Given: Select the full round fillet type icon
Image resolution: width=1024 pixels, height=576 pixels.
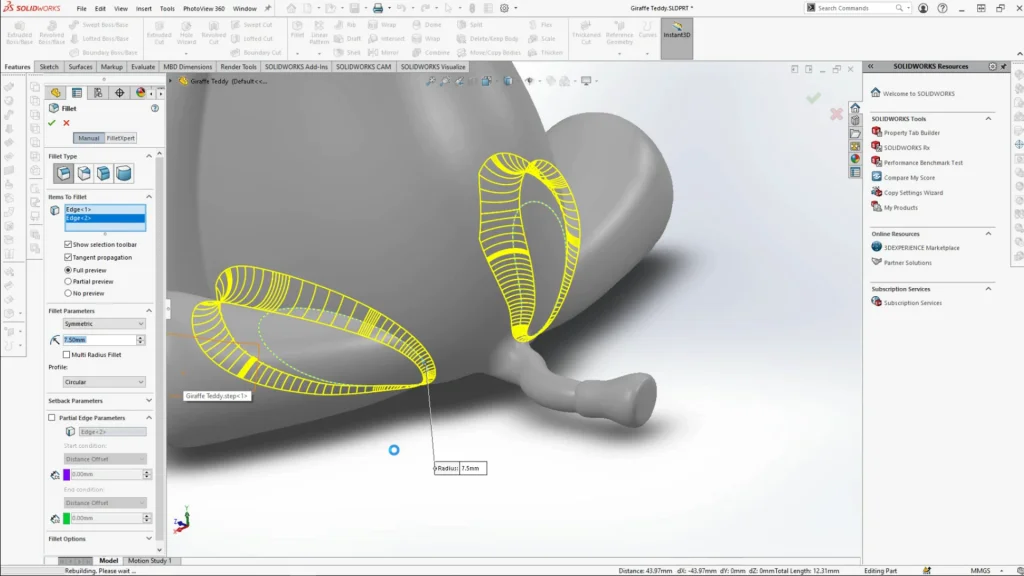Looking at the screenshot, I should (x=124, y=173).
